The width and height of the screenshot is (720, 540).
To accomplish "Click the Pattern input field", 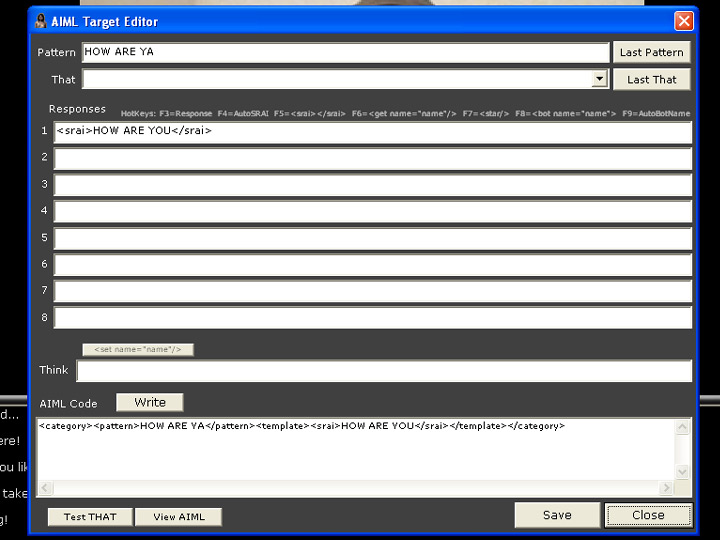I will pyautogui.click(x=346, y=52).
